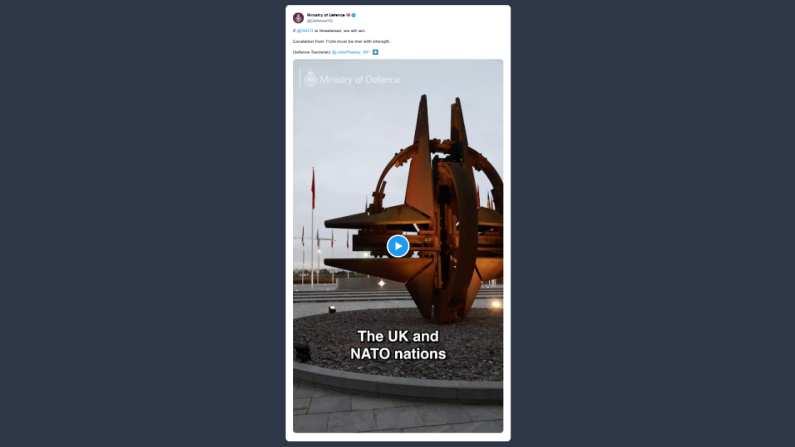Click the dark background outside the tweet card
Screen dimensions: 795x447
pyautogui.click(x=142, y=223)
